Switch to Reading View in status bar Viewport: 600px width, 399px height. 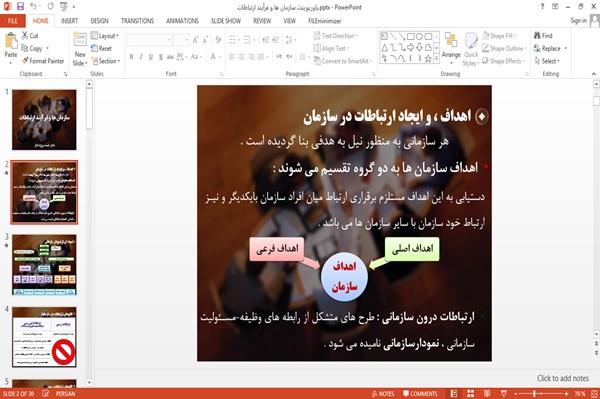pyautogui.click(x=487, y=394)
